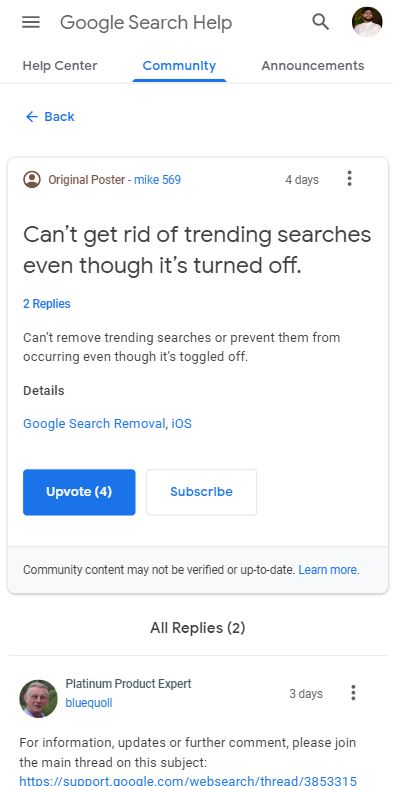Go to the Announcements tab

point(313,66)
